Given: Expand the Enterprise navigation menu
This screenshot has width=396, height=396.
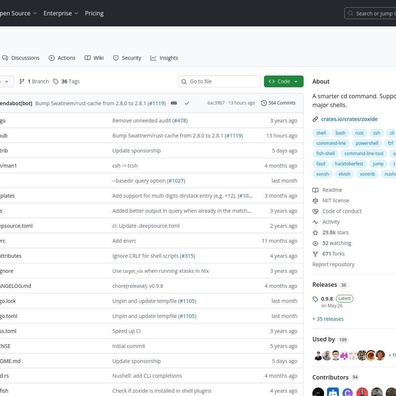Looking at the screenshot, I should tap(61, 13).
